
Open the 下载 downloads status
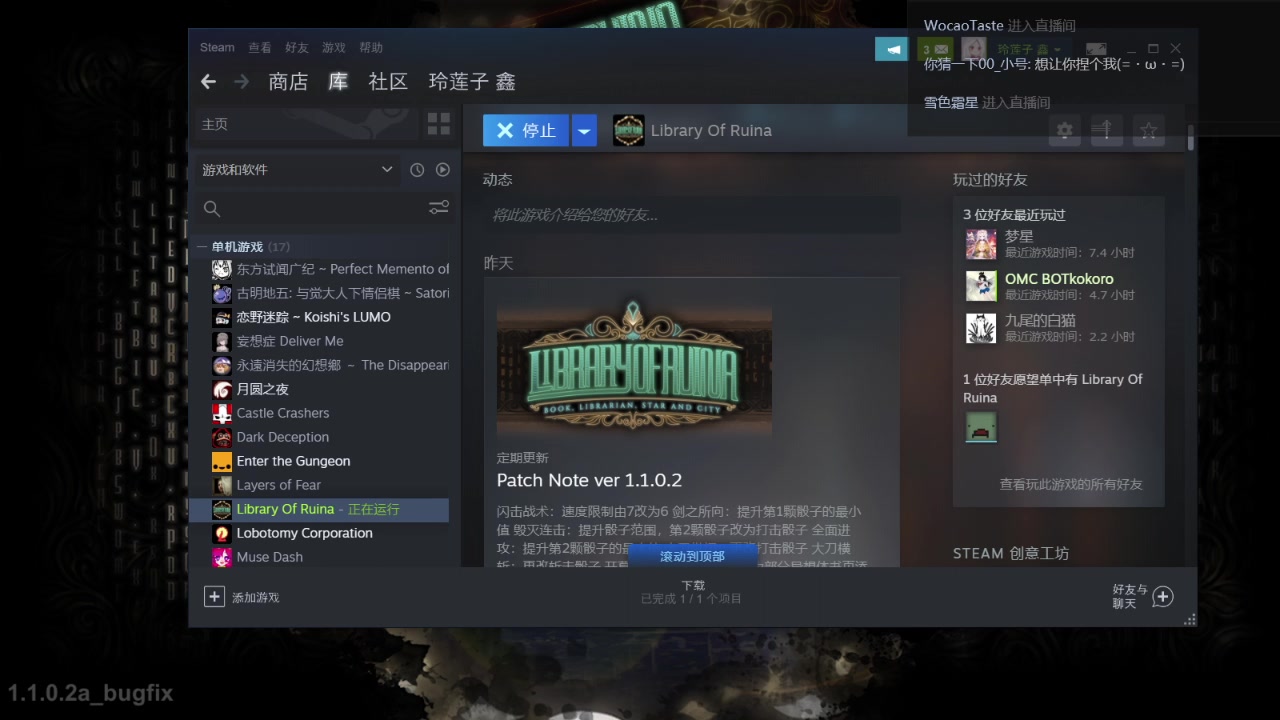pyautogui.click(x=692, y=592)
